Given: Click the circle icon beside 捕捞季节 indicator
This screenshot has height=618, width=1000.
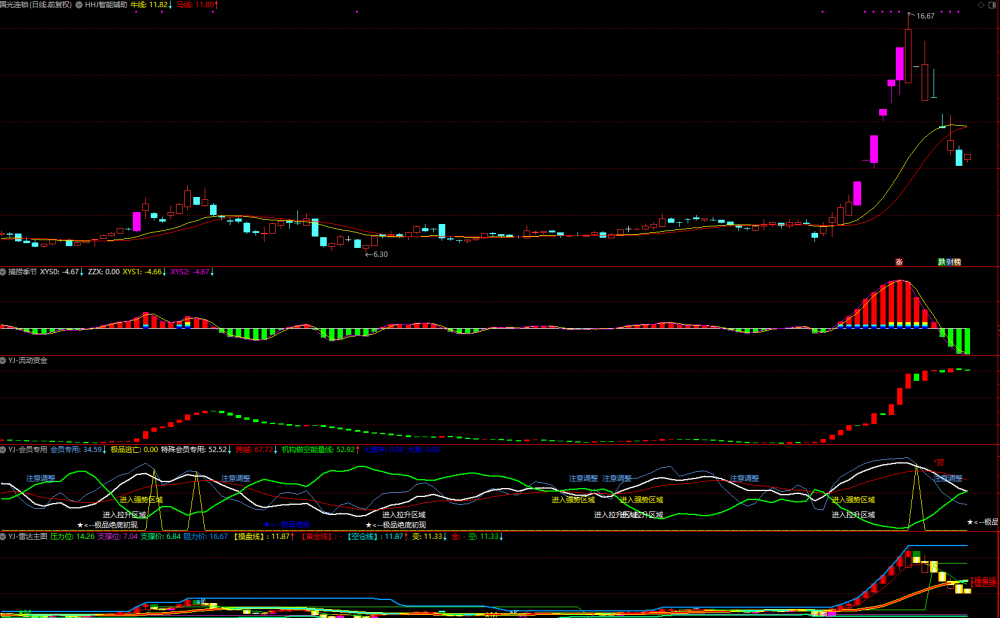Looking at the screenshot, I should [3, 272].
